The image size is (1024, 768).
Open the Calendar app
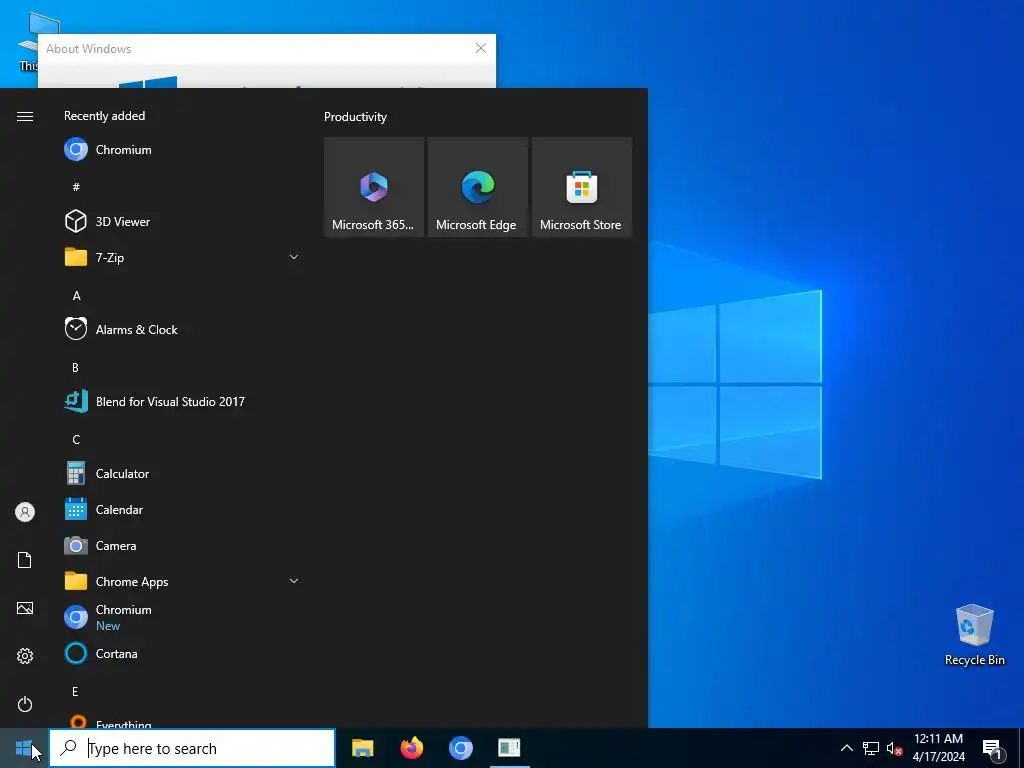pyautogui.click(x=183, y=509)
